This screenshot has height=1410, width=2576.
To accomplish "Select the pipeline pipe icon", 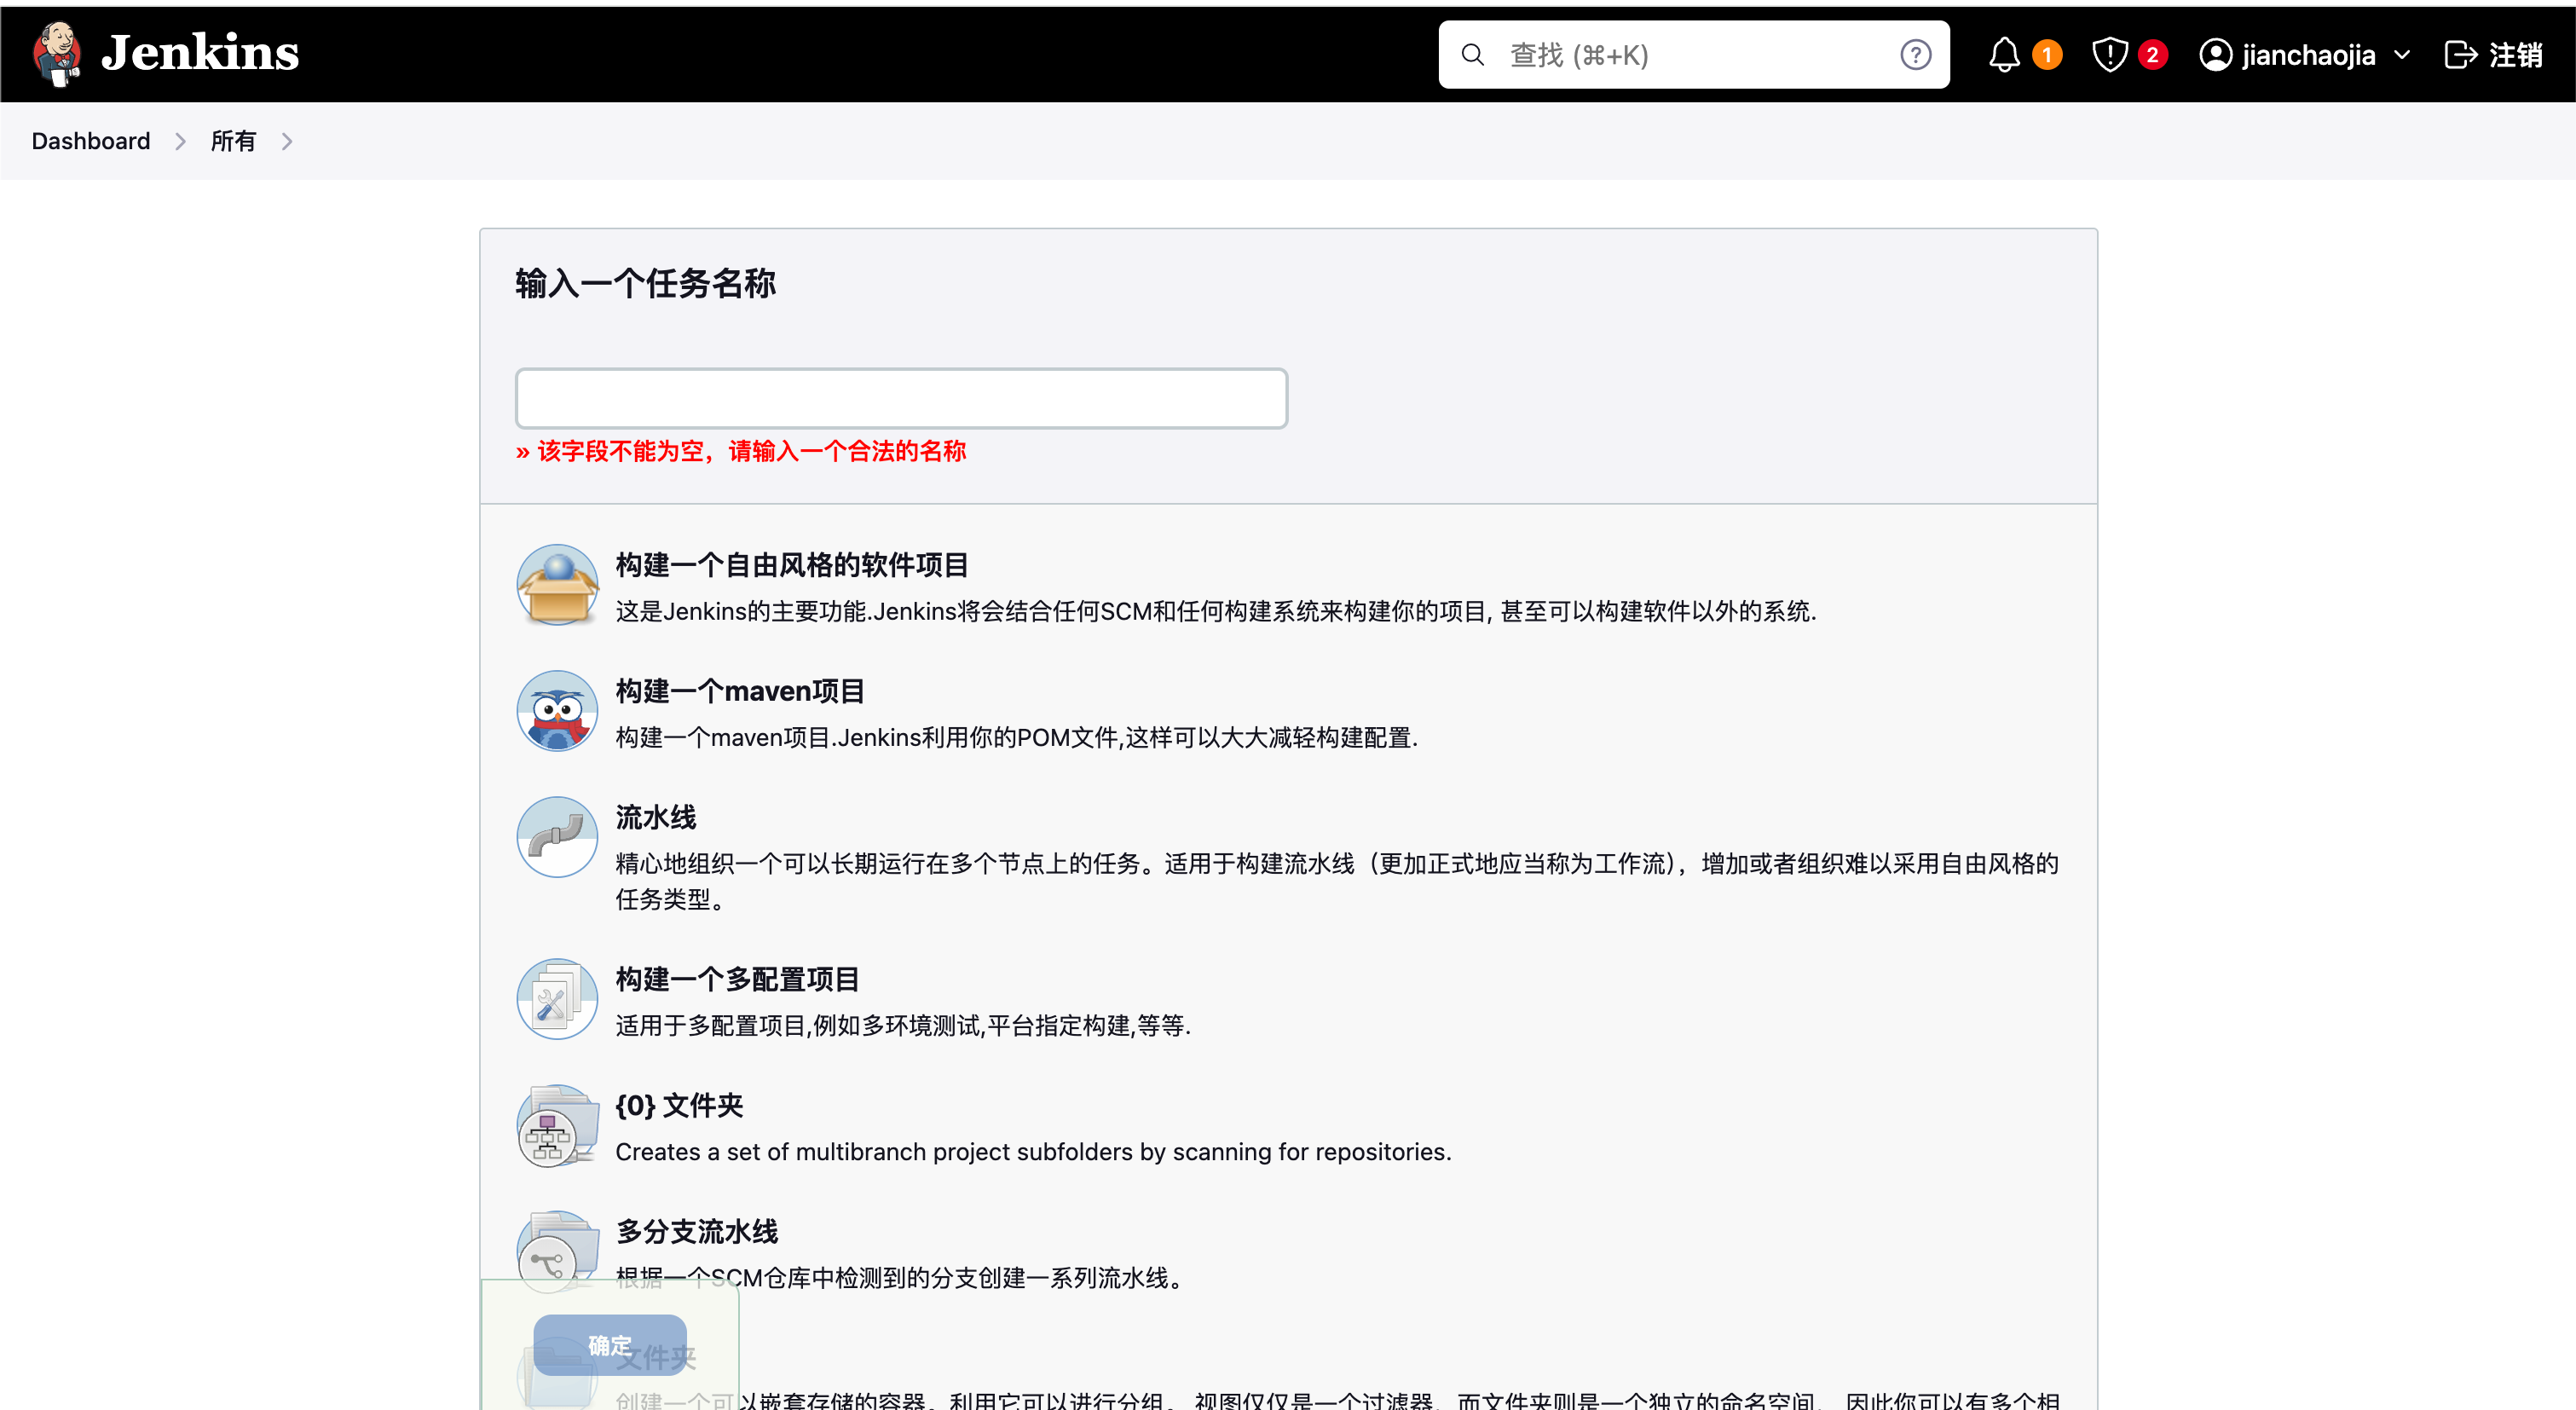I will click(557, 837).
